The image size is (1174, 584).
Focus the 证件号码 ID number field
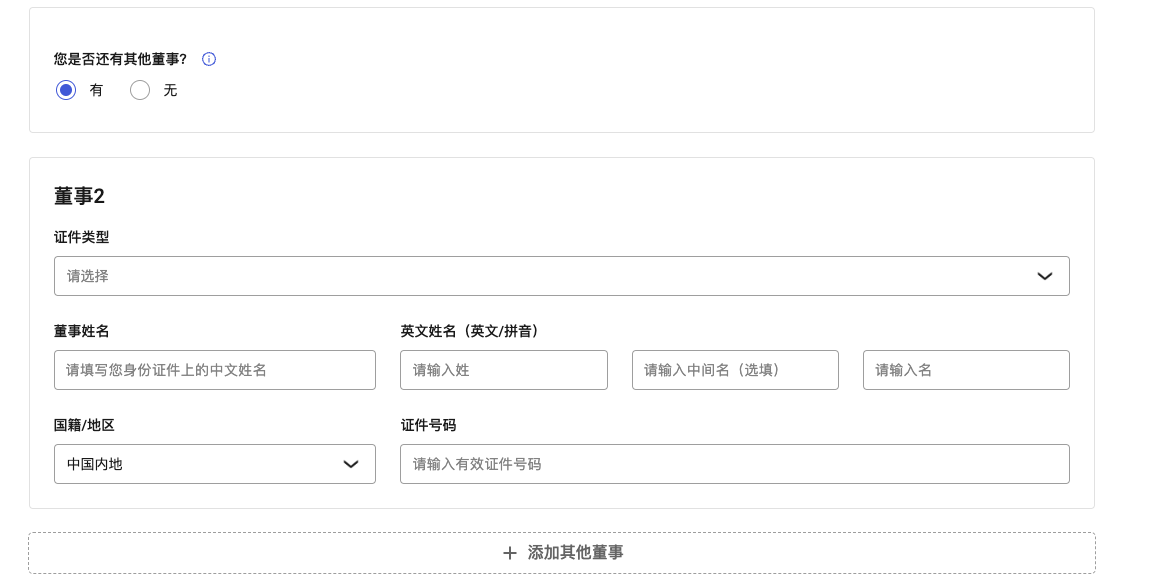(x=734, y=464)
